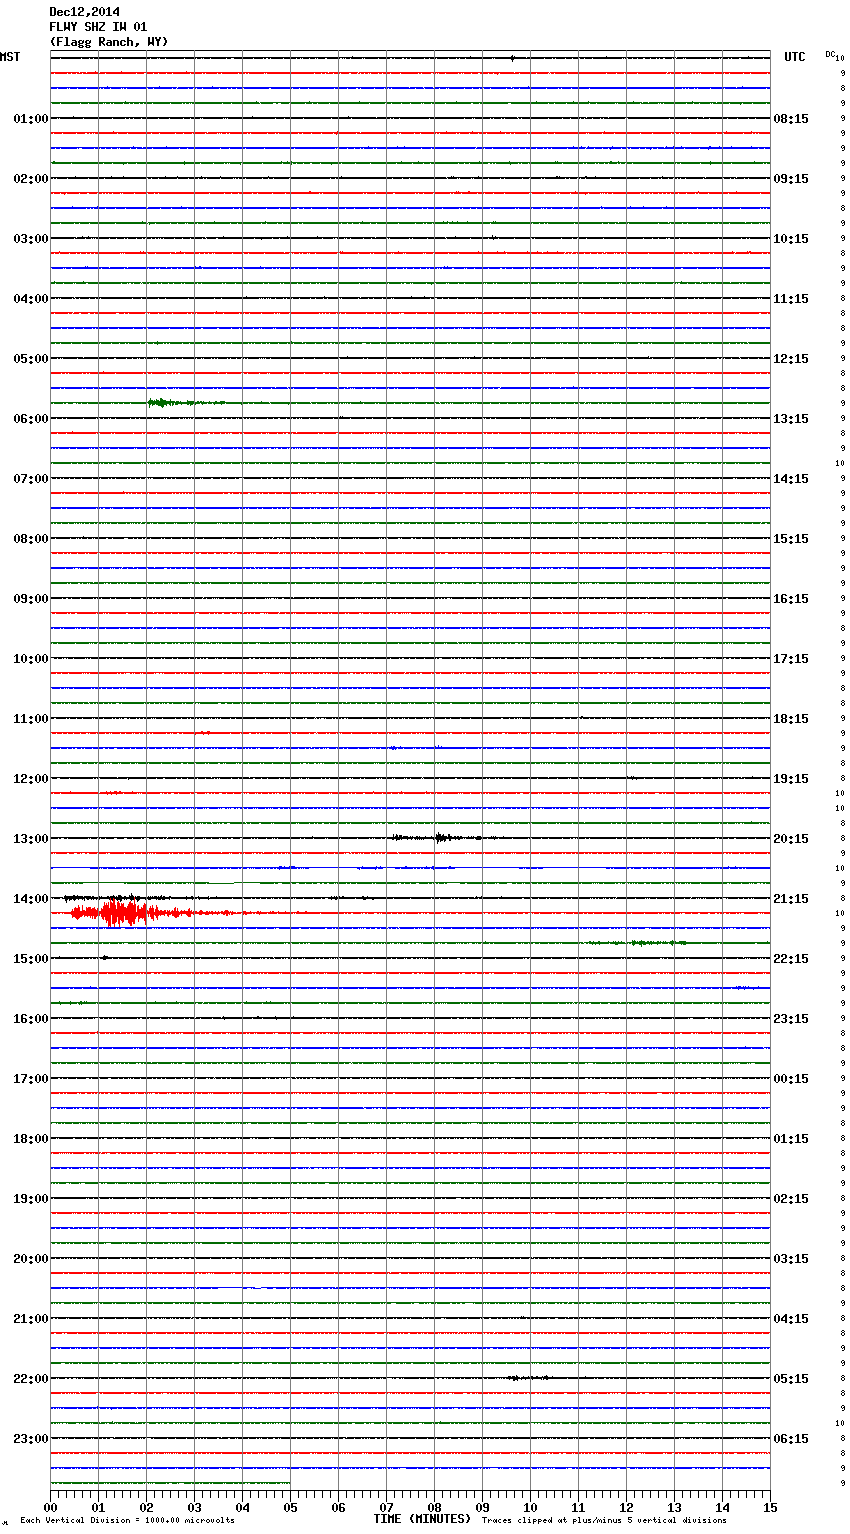Click the "14:00" MST time label
The width and height of the screenshot is (850, 1534).
pyautogui.click(x=31, y=899)
